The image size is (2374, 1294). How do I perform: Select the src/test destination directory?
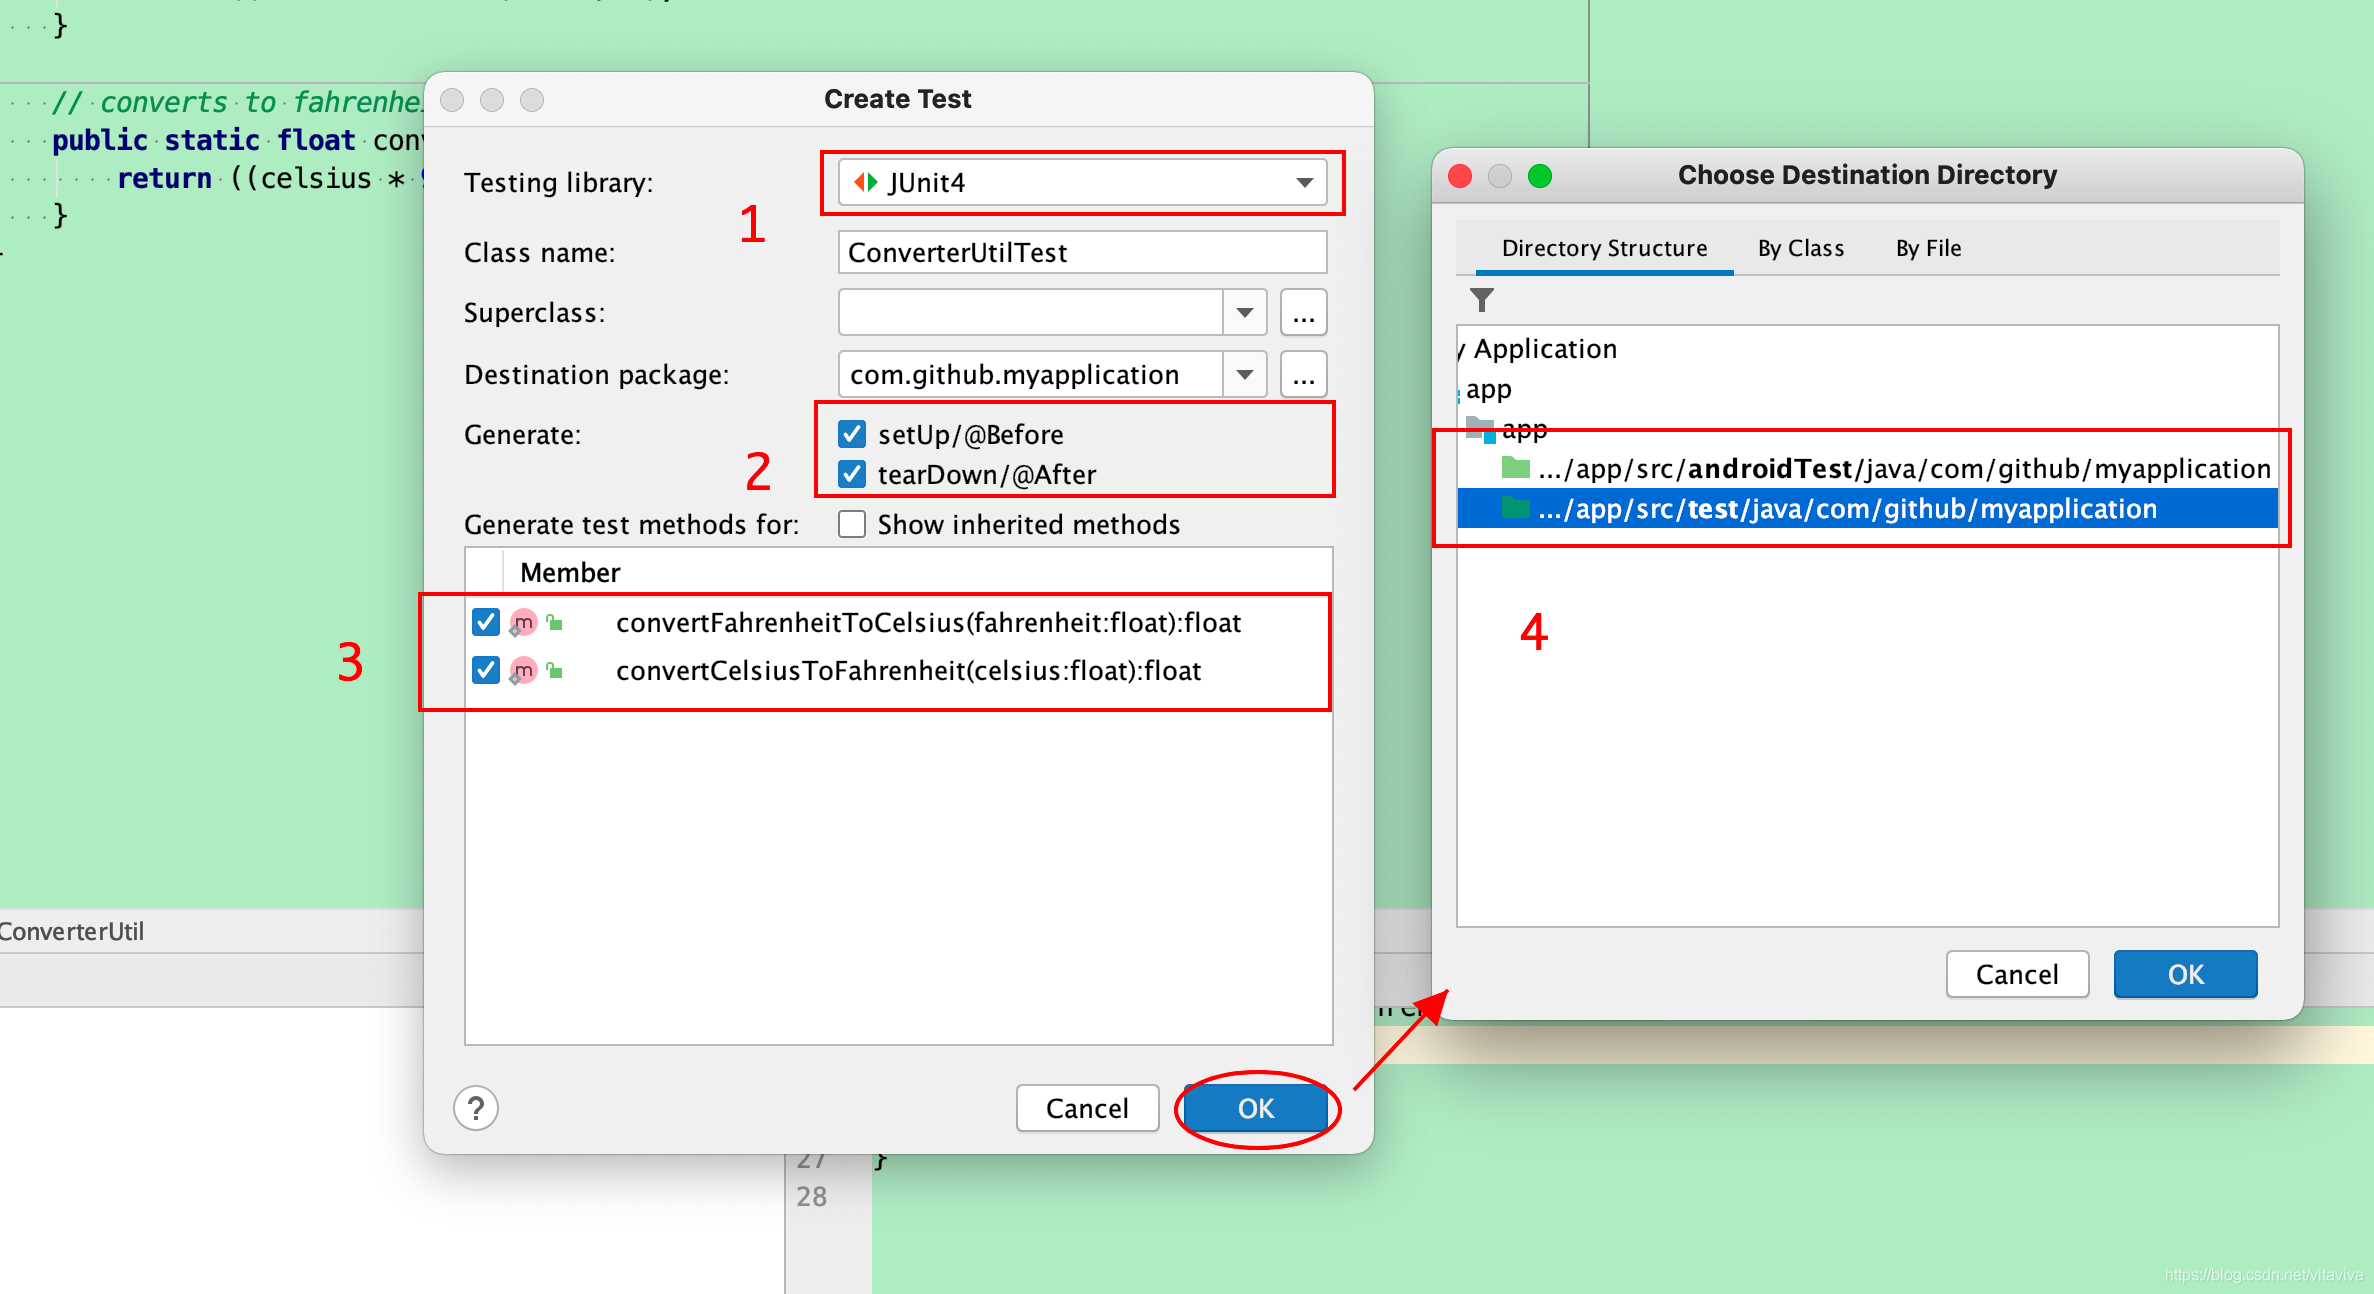click(1868, 509)
